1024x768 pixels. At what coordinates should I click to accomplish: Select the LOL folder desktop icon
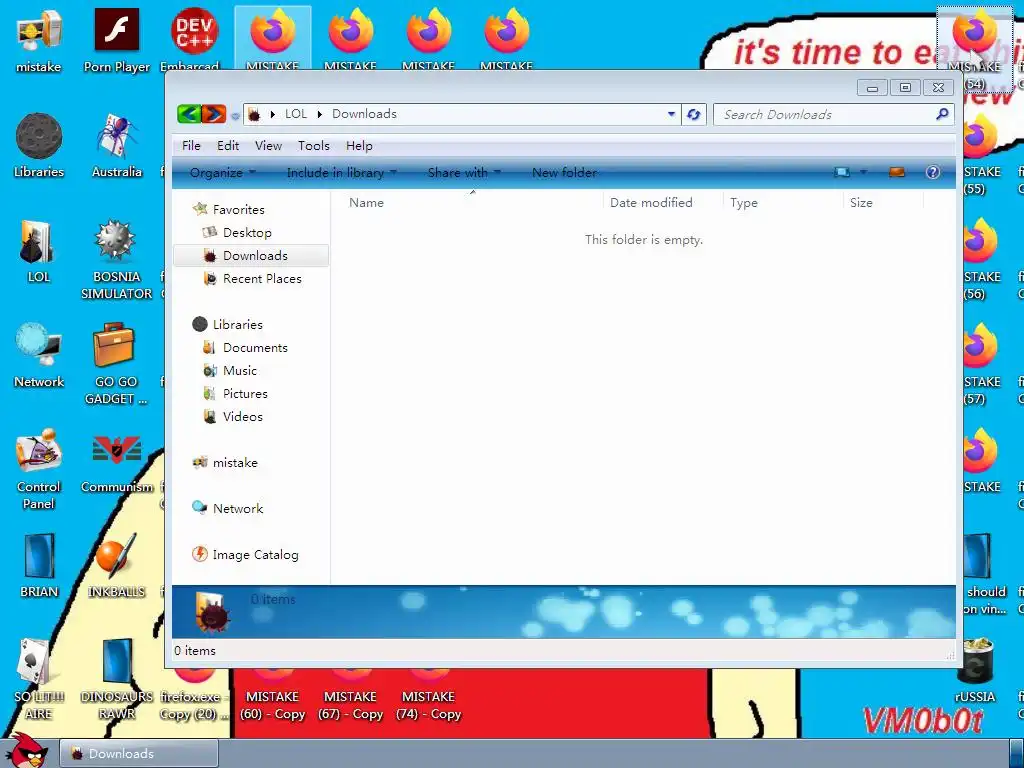[39, 250]
